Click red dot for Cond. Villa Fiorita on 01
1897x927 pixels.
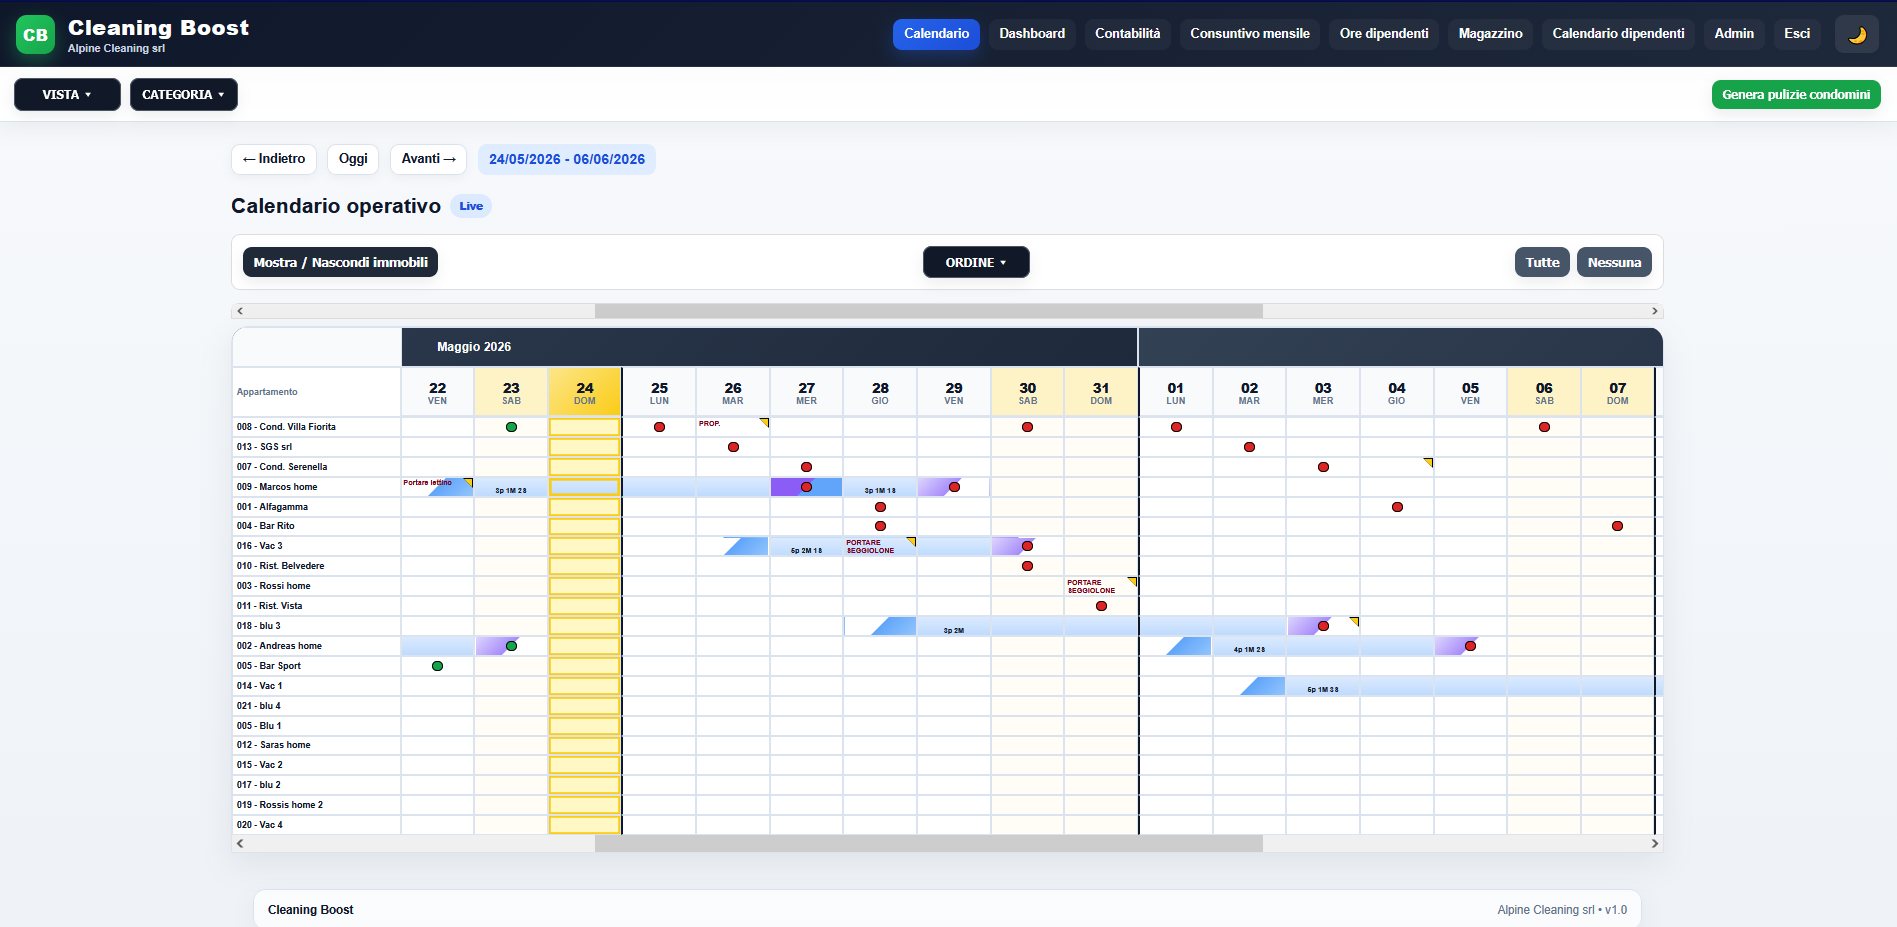[x=1176, y=427]
